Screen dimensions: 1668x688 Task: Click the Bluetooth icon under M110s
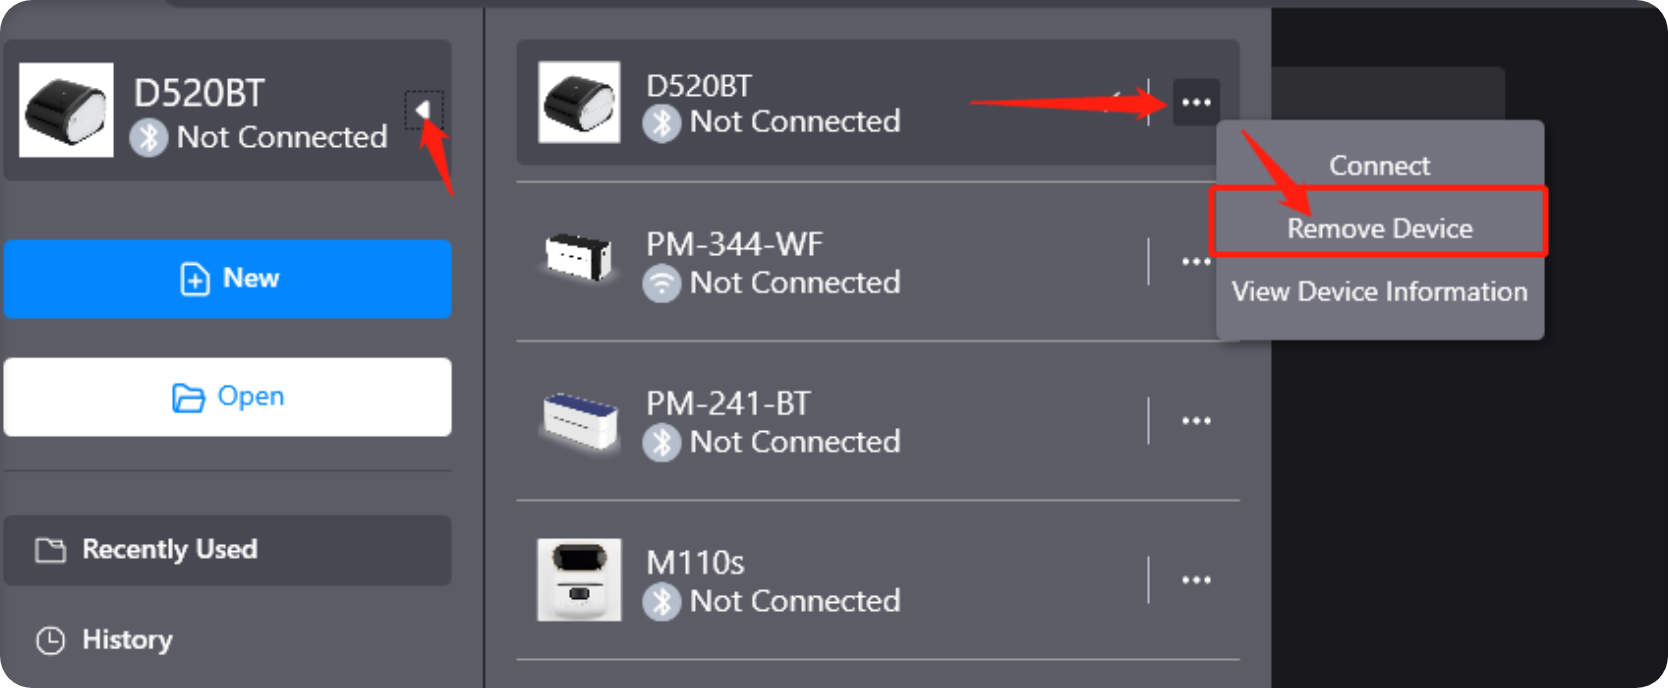pos(661,602)
